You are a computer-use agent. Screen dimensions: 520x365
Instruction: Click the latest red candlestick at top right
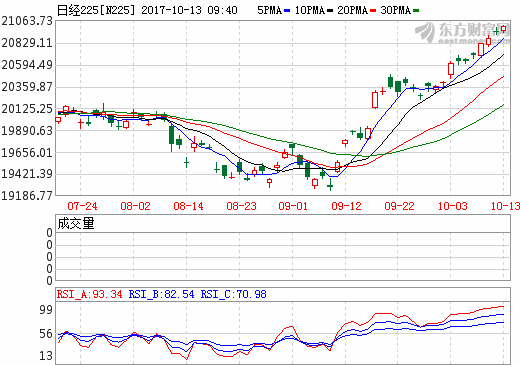coord(503,29)
